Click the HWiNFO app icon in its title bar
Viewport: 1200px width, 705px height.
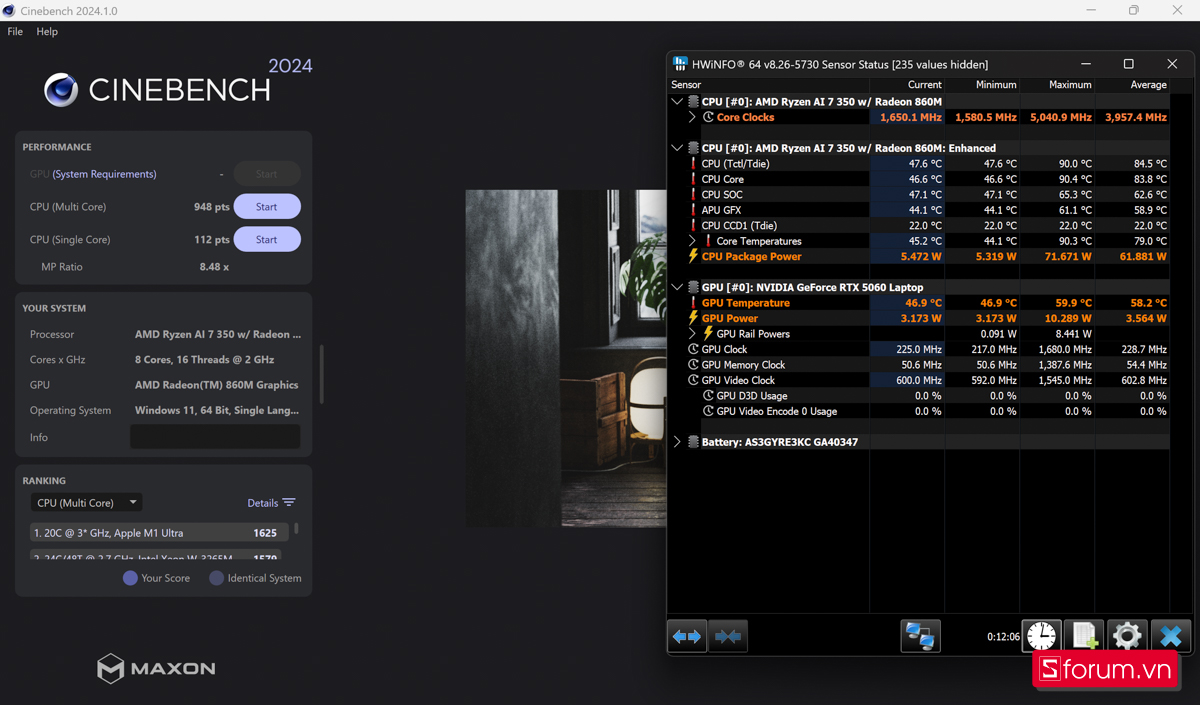point(680,64)
